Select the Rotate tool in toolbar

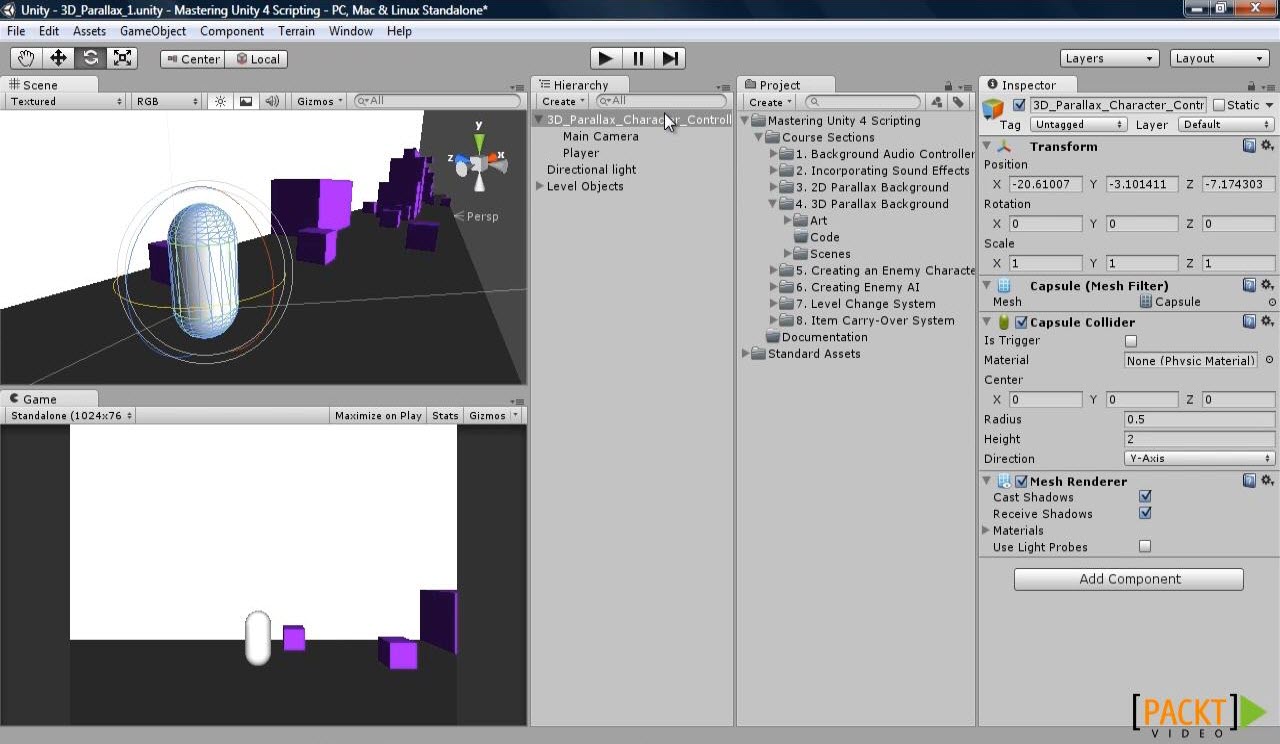[90, 58]
